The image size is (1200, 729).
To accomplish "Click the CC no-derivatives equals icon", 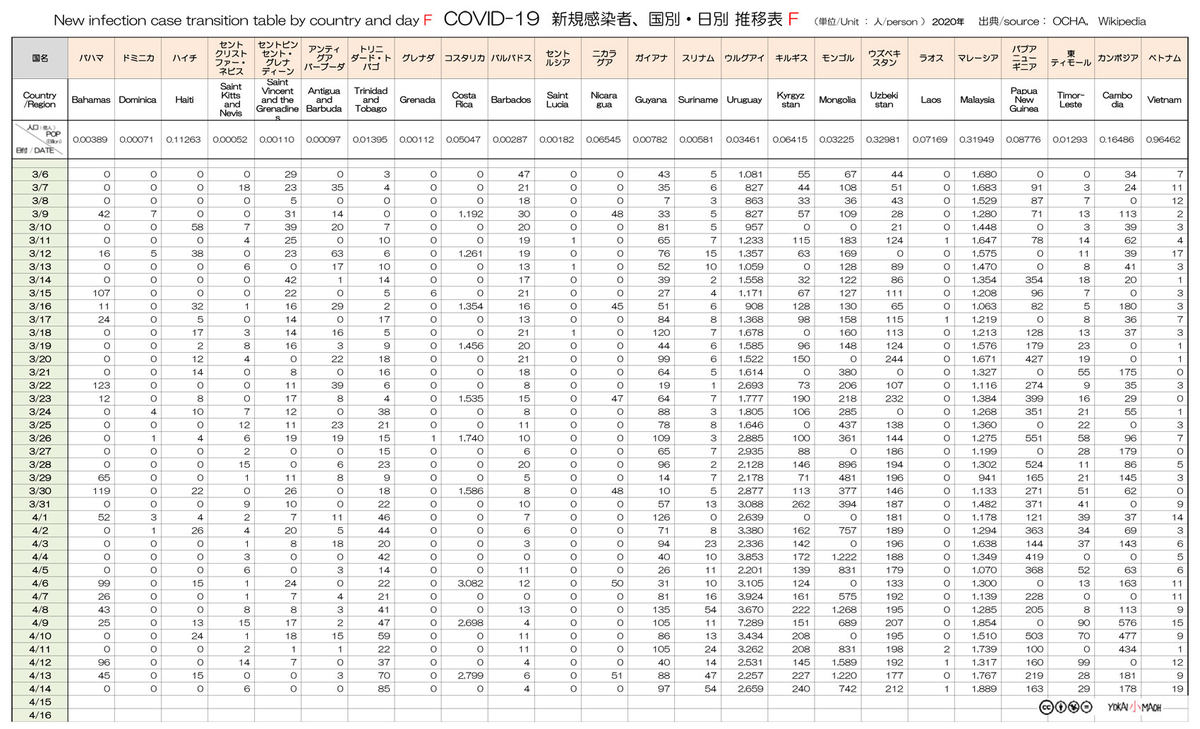I will coord(1087,707).
